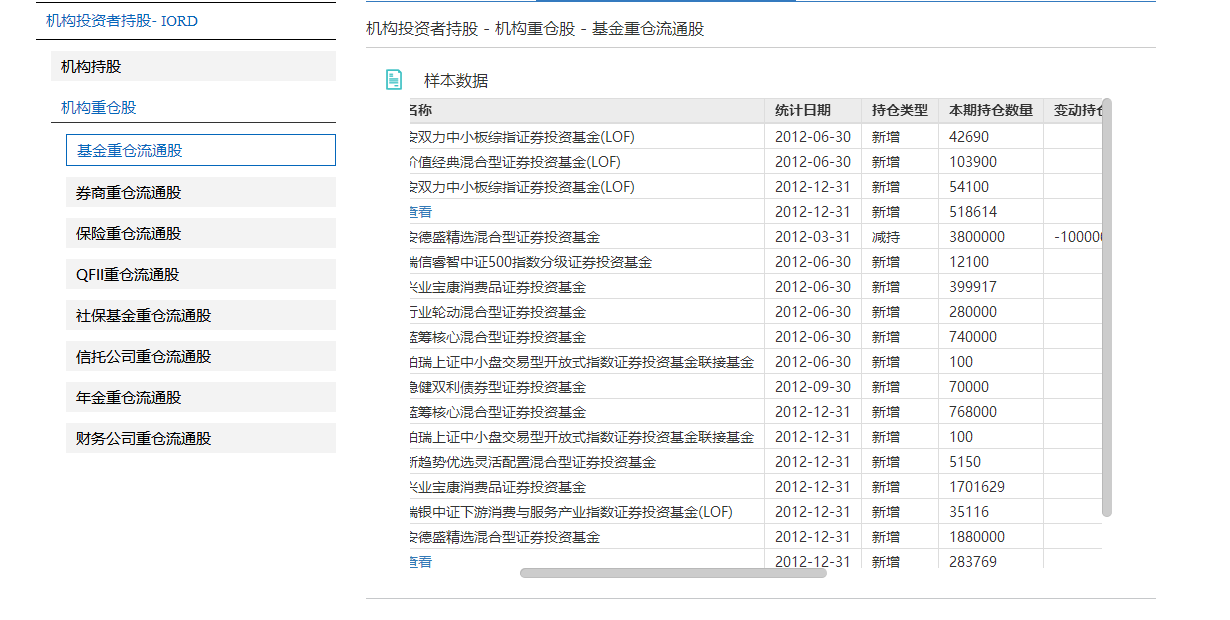Select 基金重仓流通股 menu item
This screenshot has height=620, width=1230.
click(201, 150)
